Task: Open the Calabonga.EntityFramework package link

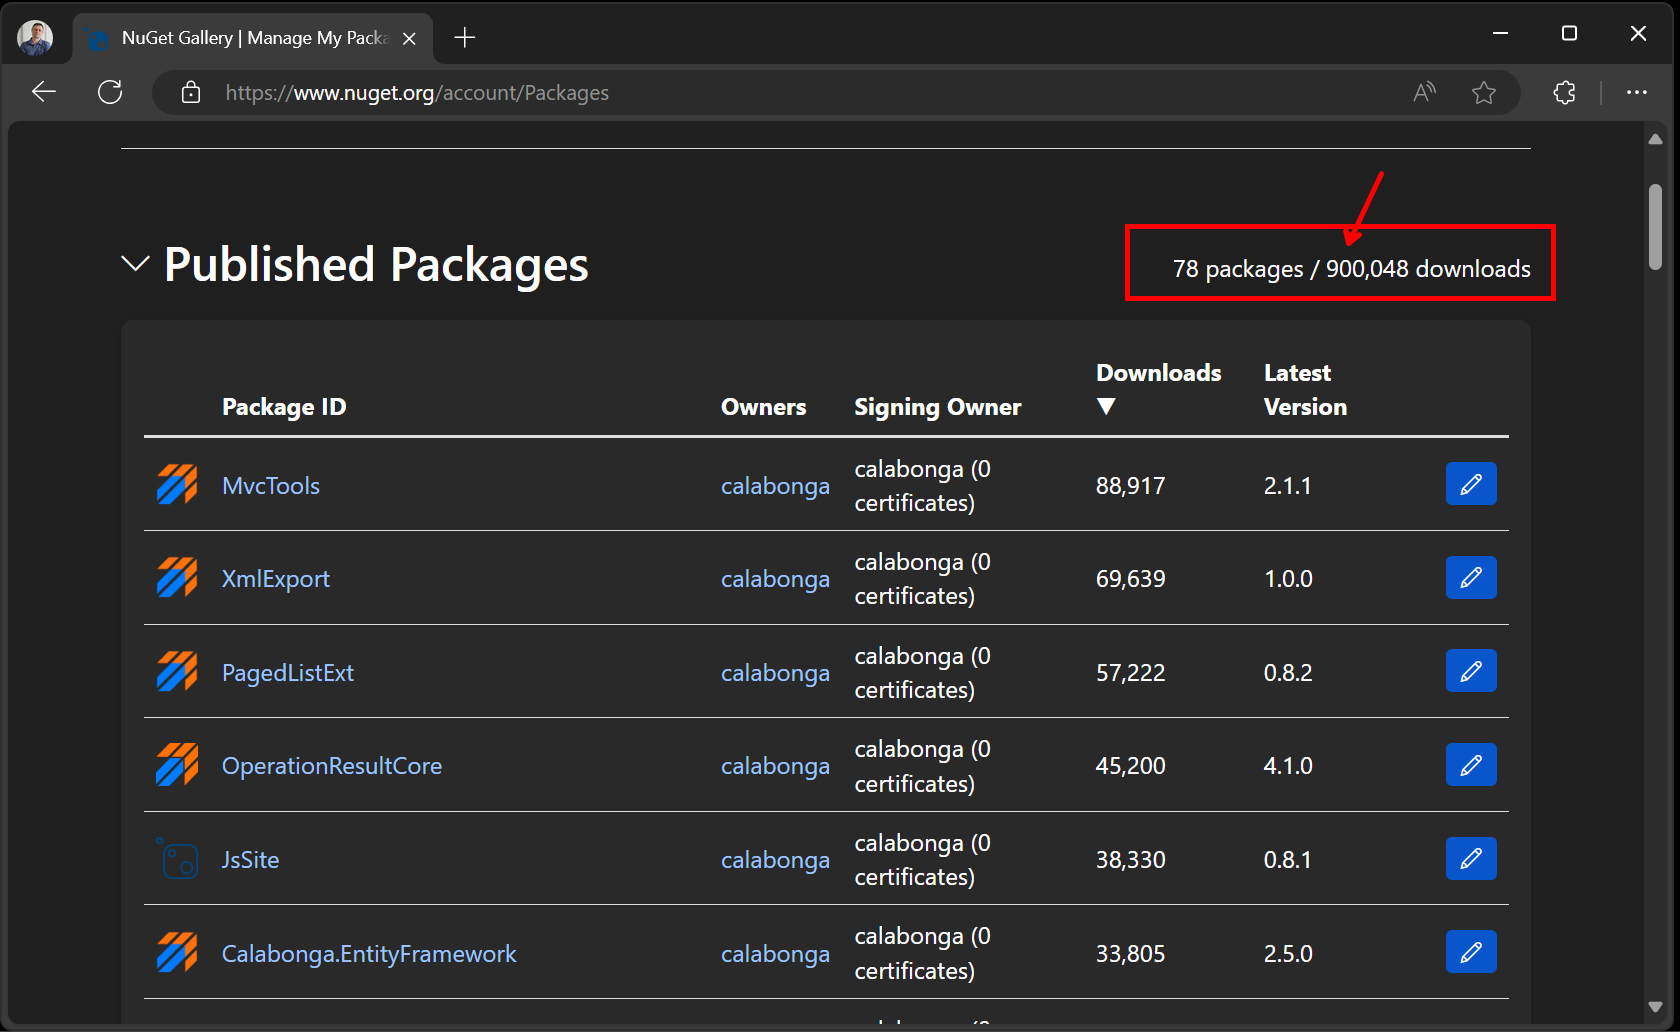Action: point(369,954)
